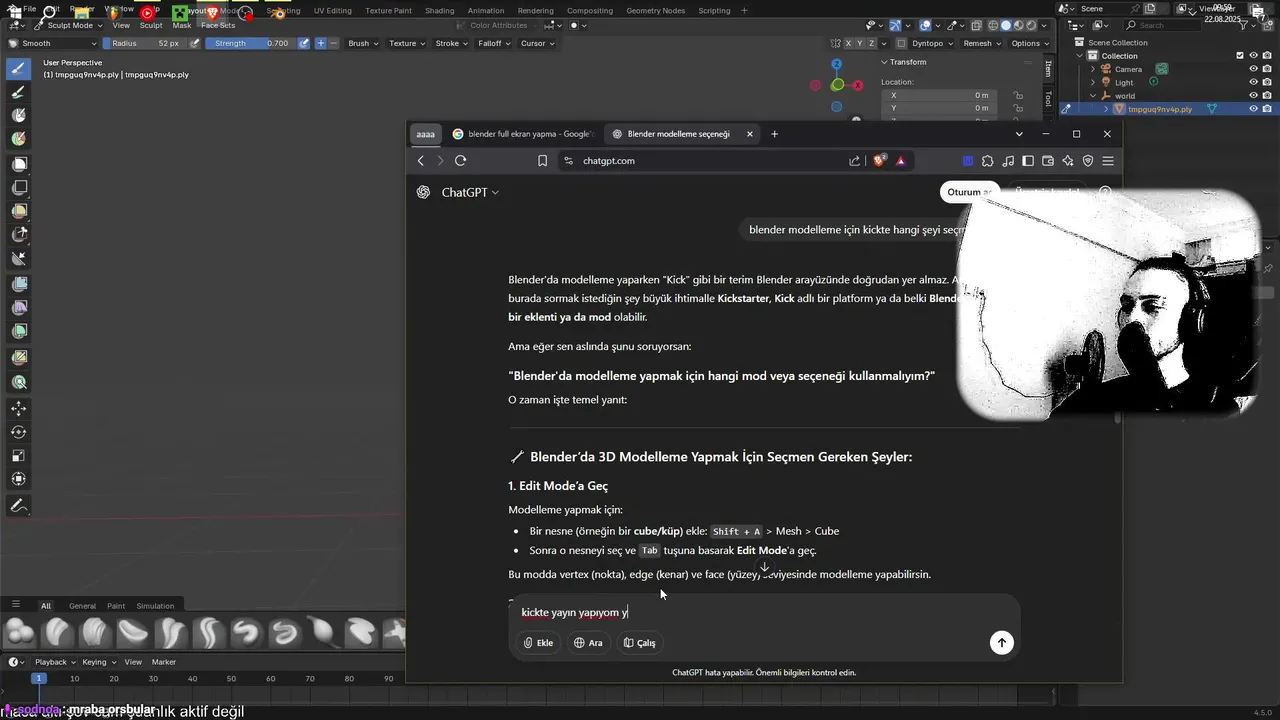Open the Smooth brush selector dropdown
1280x720 pixels.
pyautogui.click(x=52, y=43)
